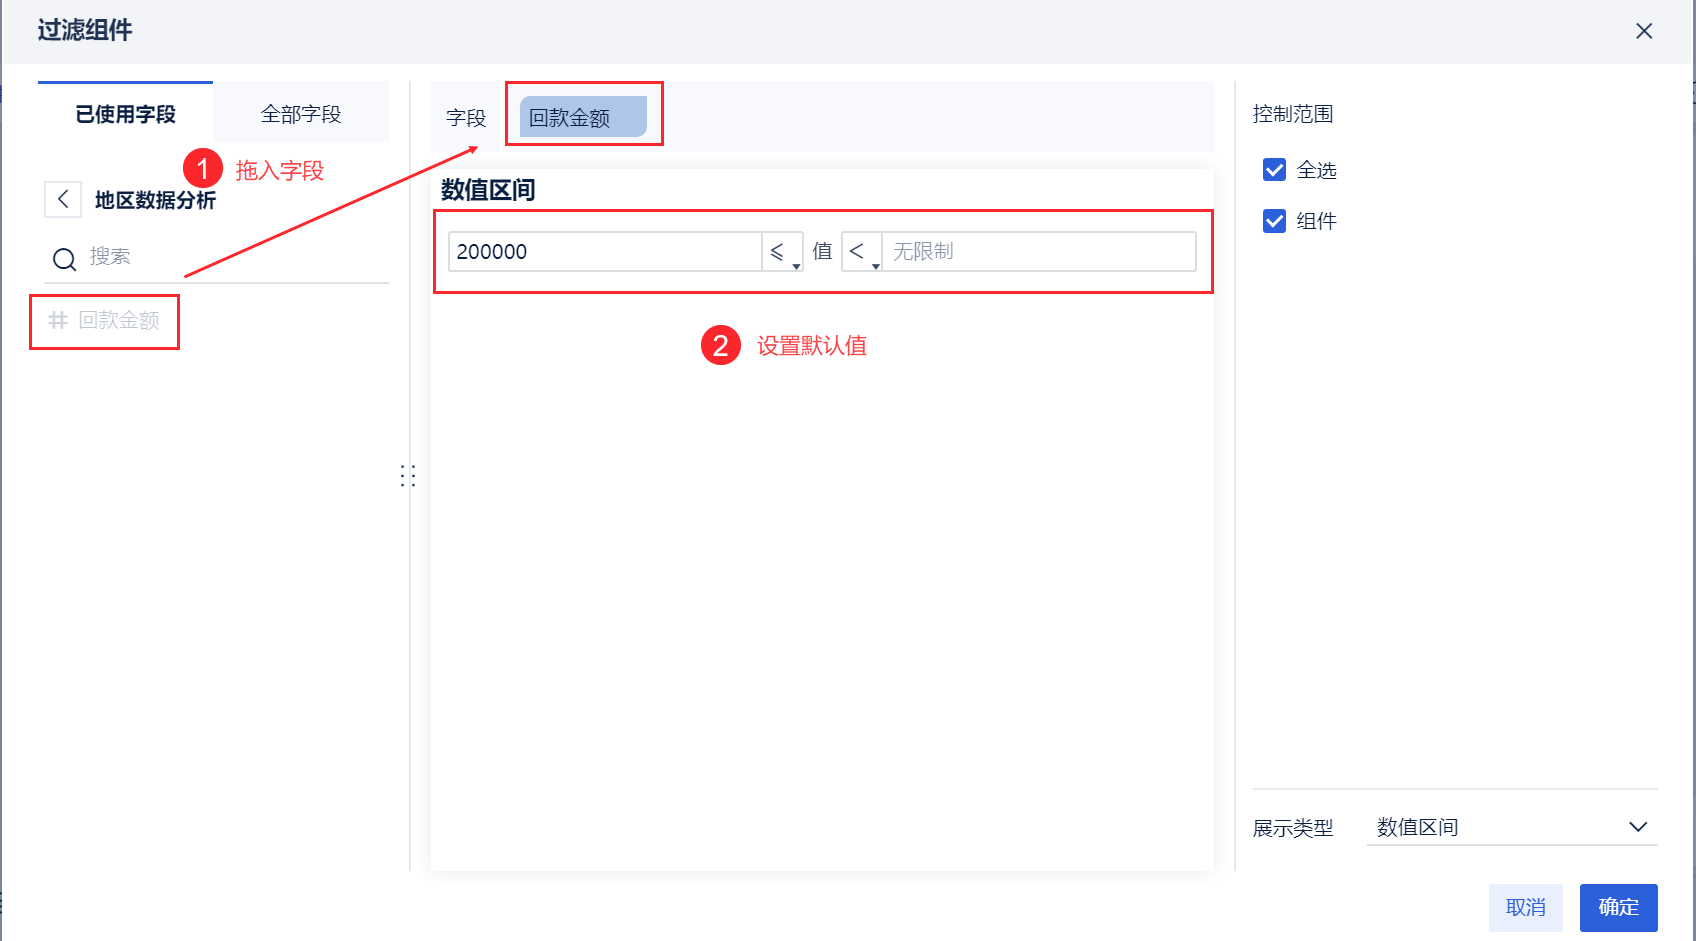
Task: Switch to the 全部字段 tab
Action: tap(301, 114)
